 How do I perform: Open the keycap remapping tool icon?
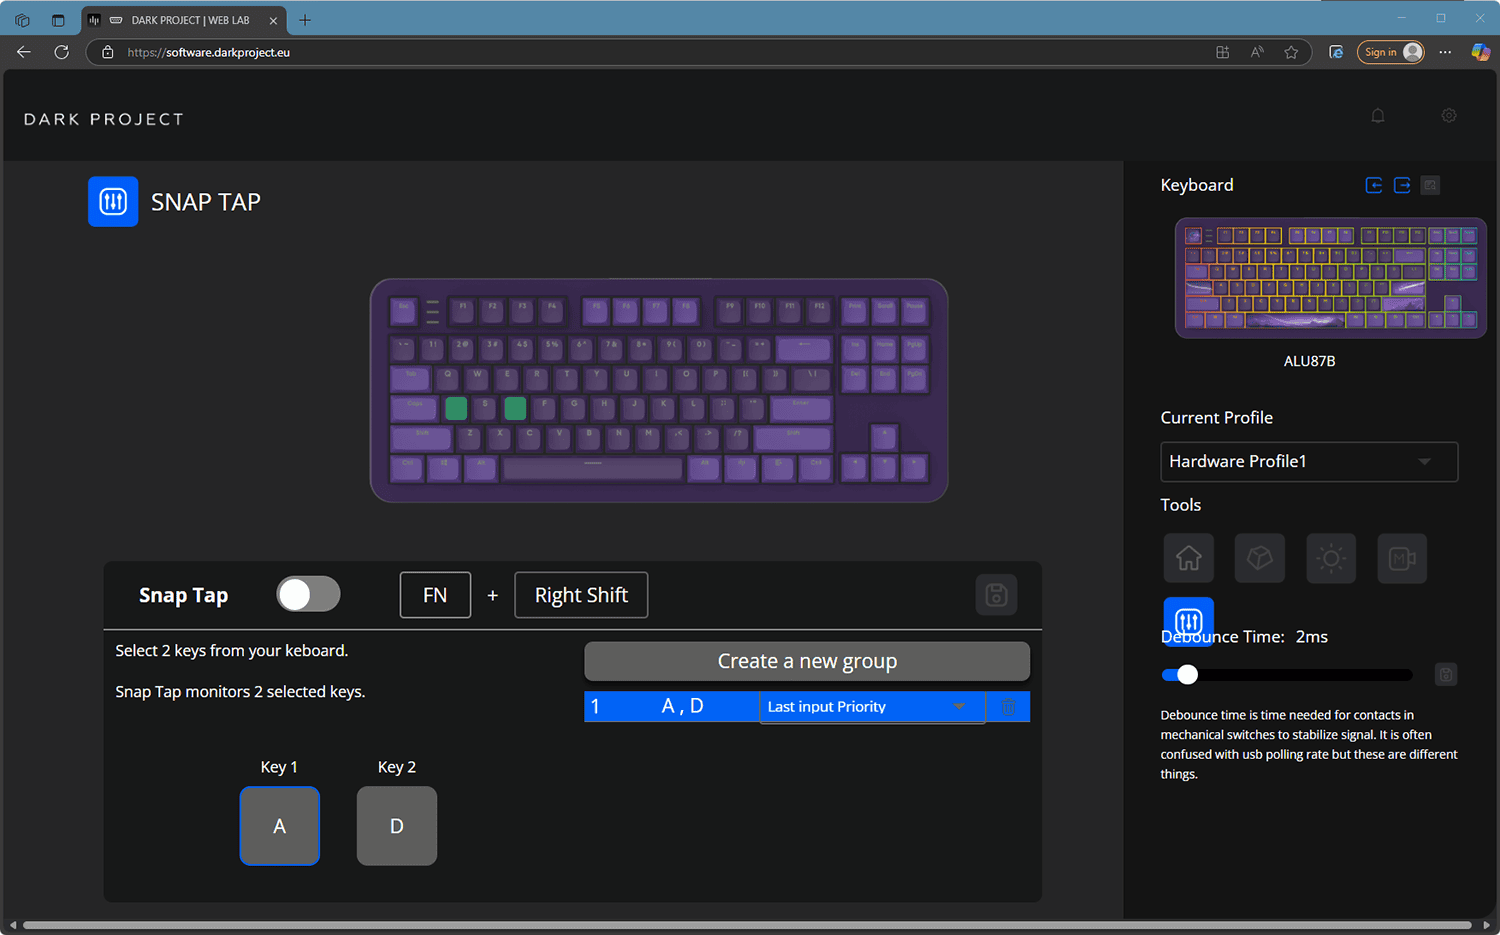[x=1260, y=558]
